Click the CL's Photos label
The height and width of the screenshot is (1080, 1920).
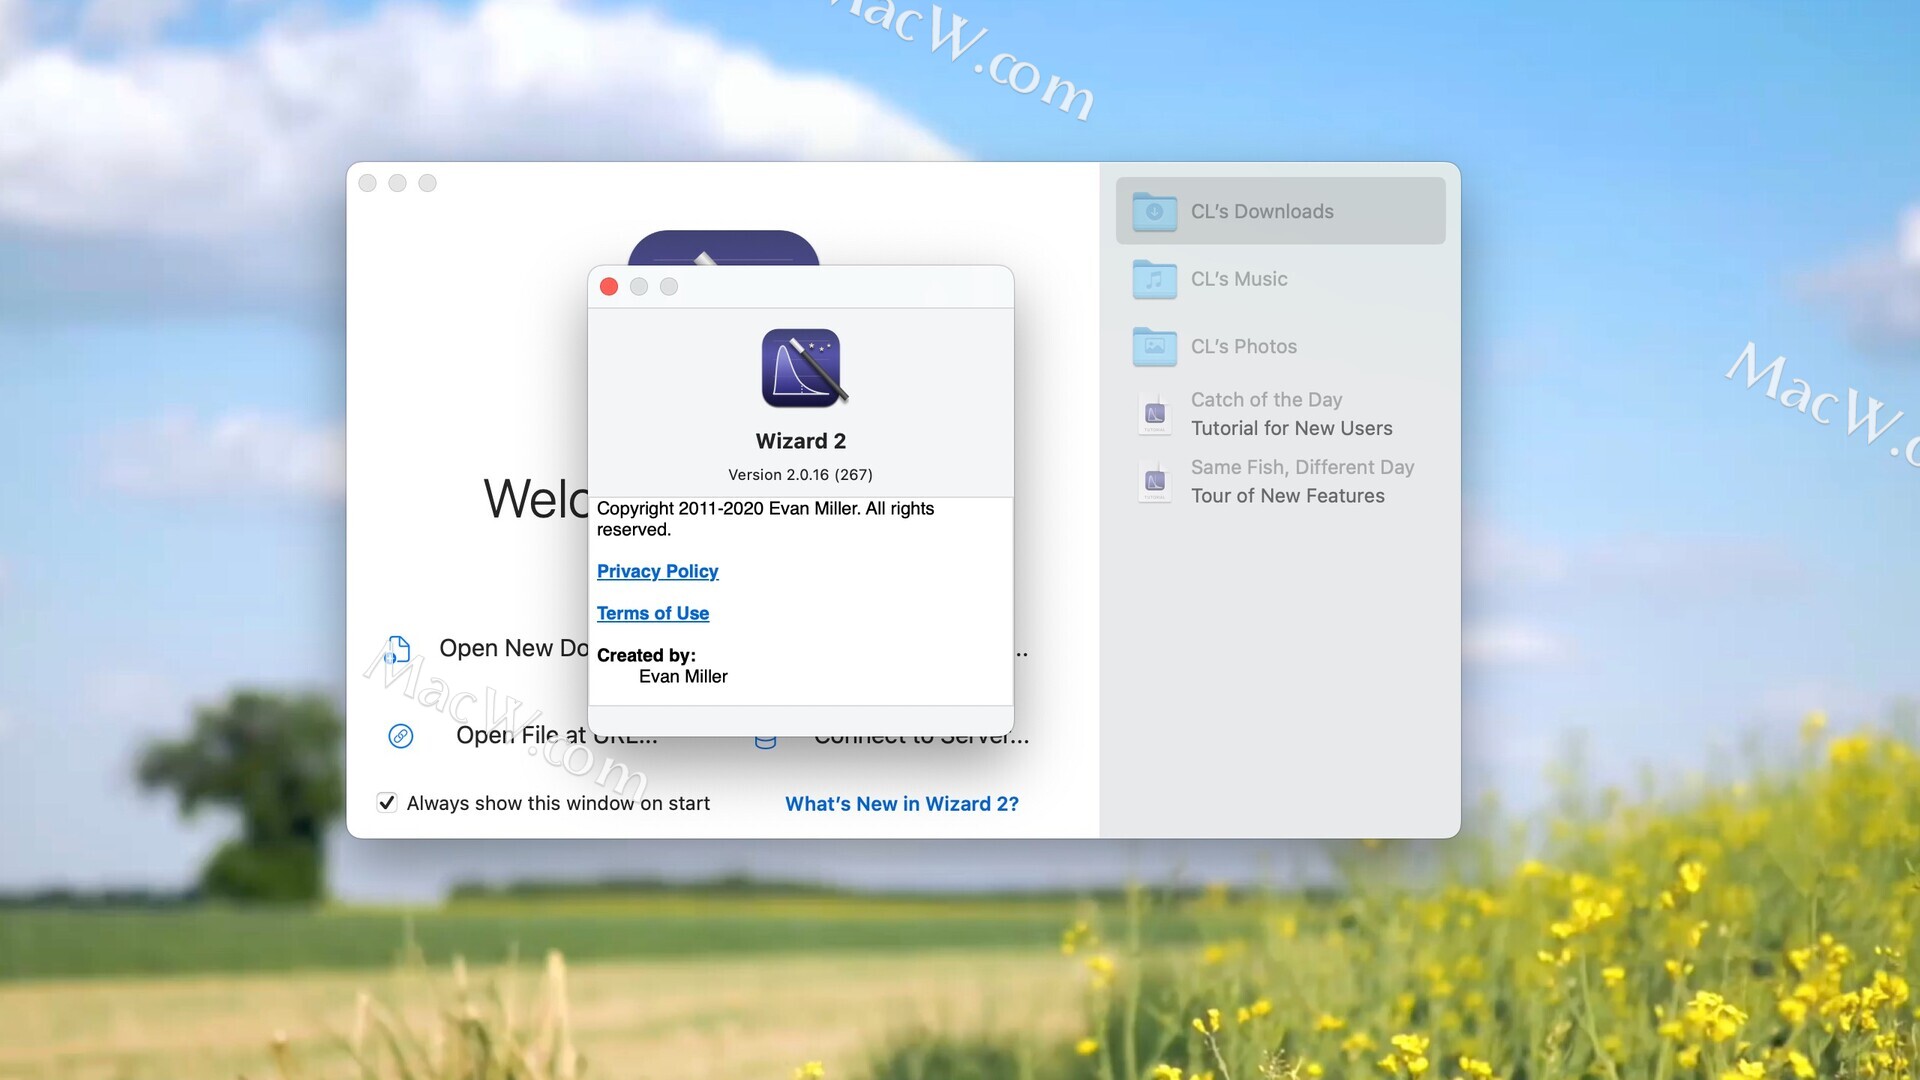[x=1244, y=346]
